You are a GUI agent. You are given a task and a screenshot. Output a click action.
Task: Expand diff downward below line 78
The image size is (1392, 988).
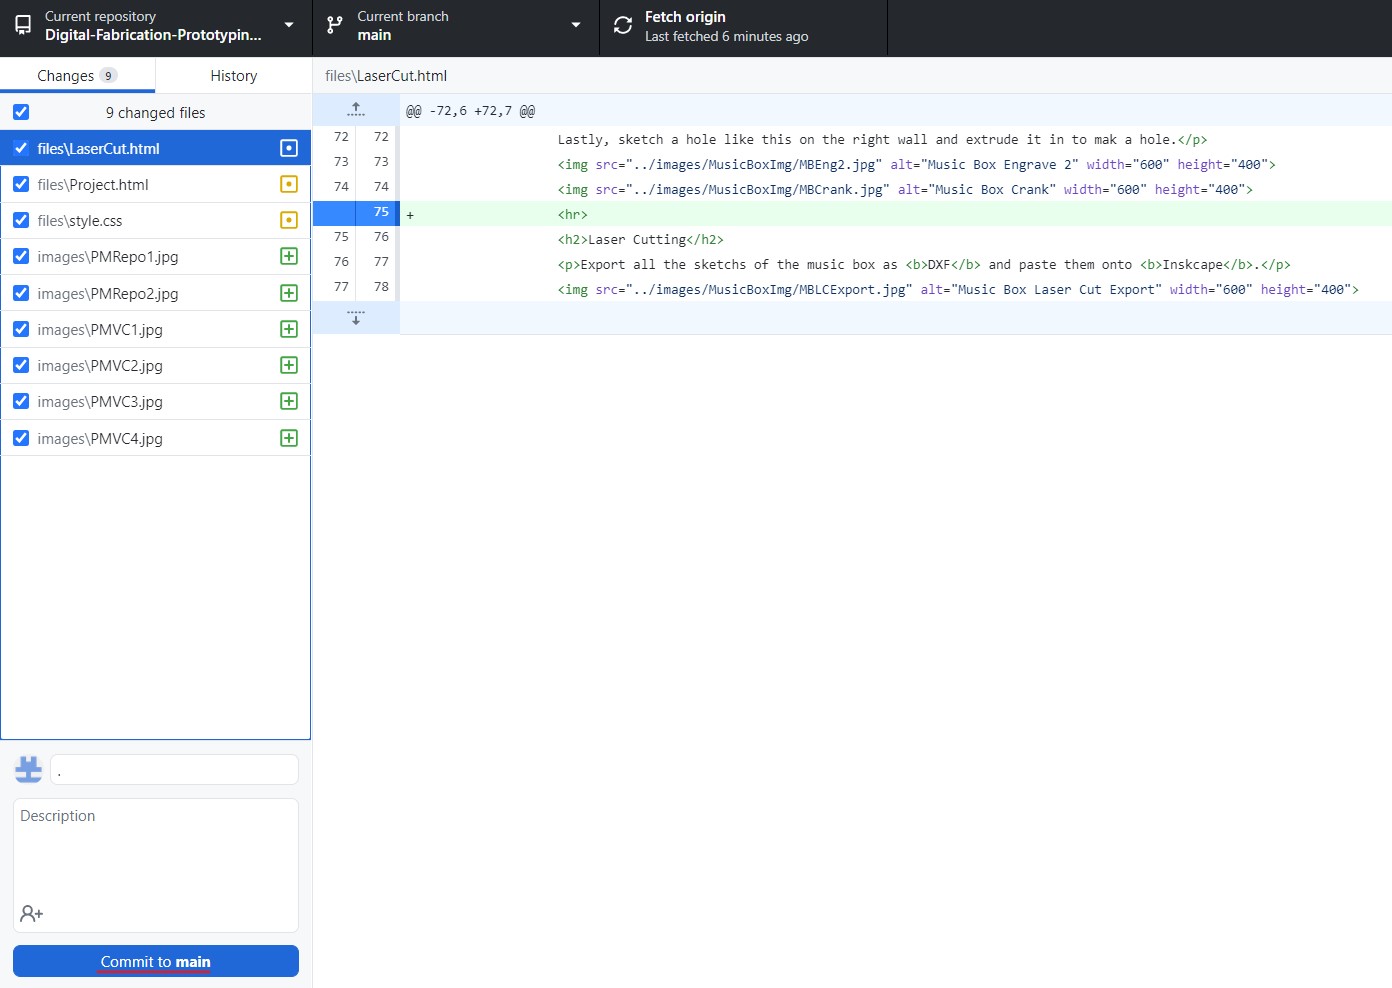[x=356, y=318]
